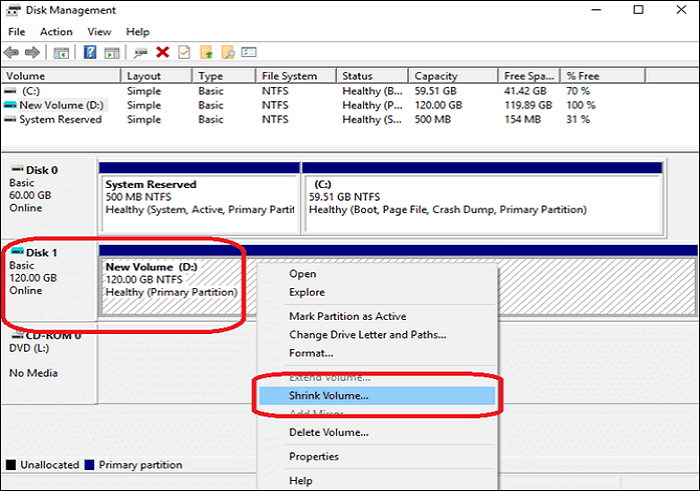Click the red X delete icon
Viewport: 700px width, 491px height.
162,52
